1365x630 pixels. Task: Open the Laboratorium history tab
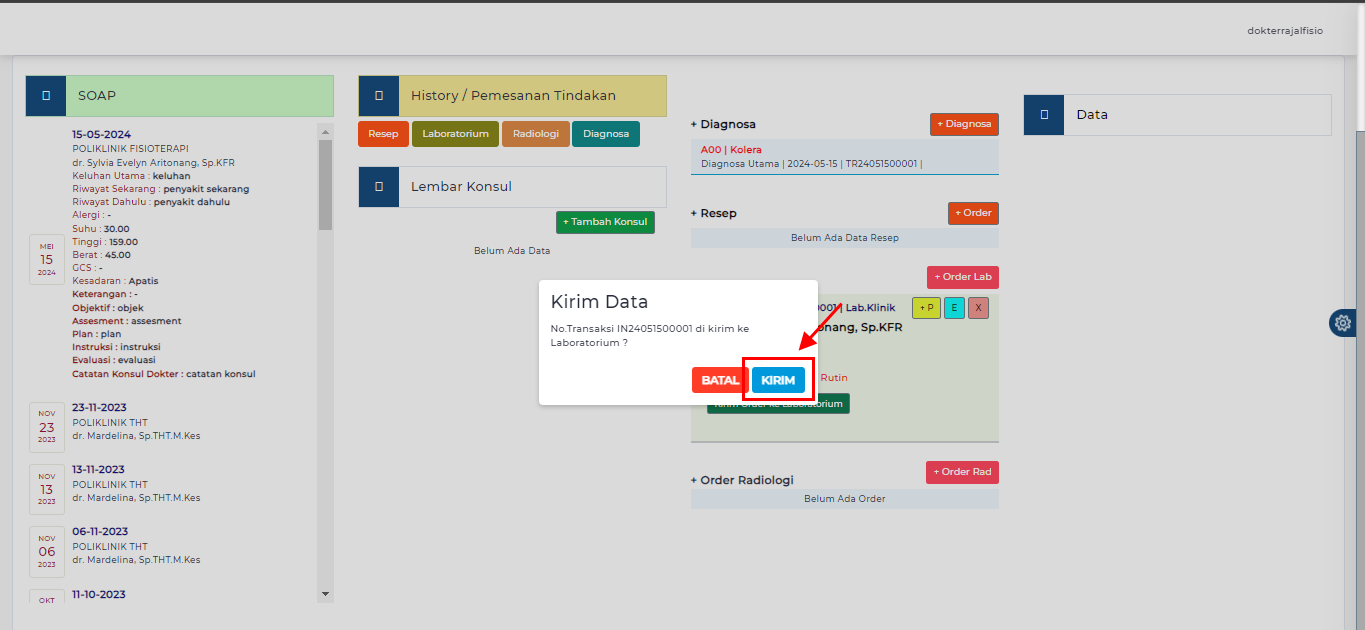pos(455,133)
